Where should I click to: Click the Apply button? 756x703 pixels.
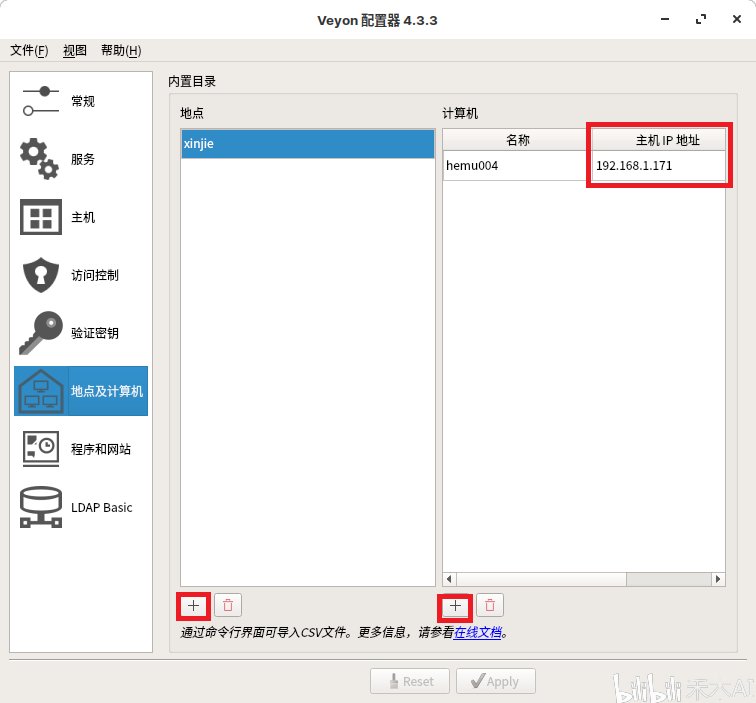(x=496, y=681)
